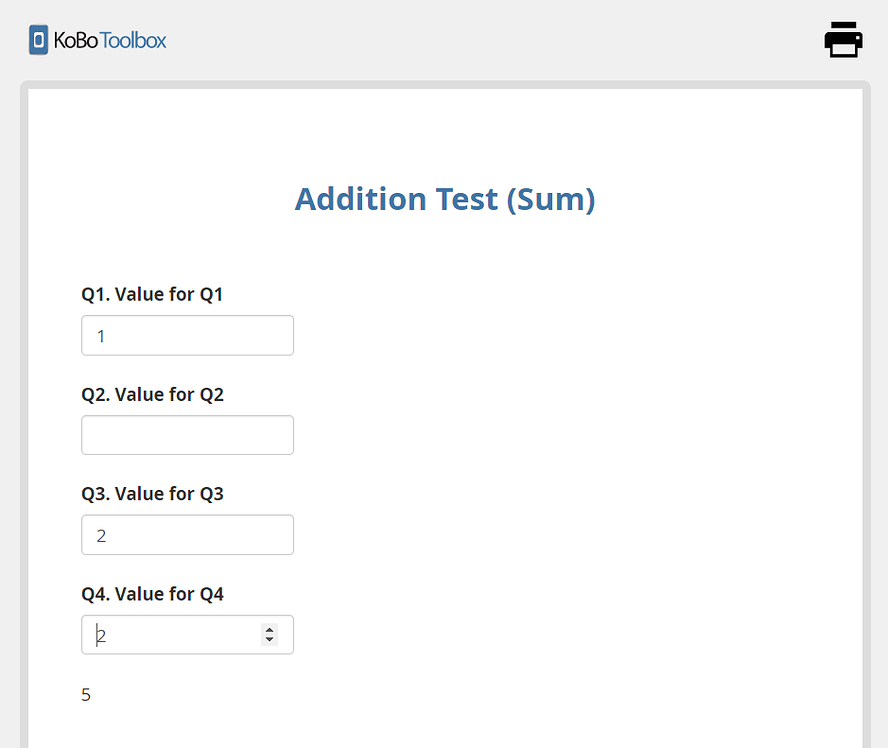Focus the Q3 input containing value 2
This screenshot has height=748, width=888.
point(187,534)
